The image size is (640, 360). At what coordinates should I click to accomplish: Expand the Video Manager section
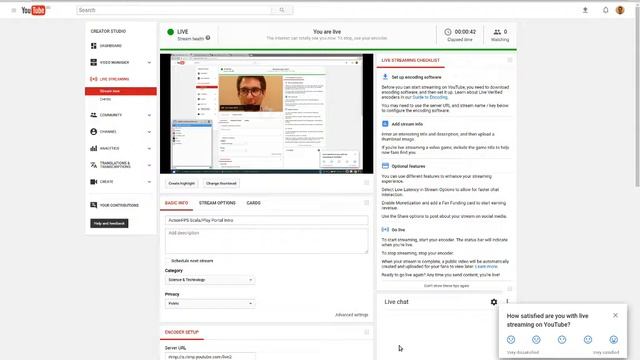[149, 62]
